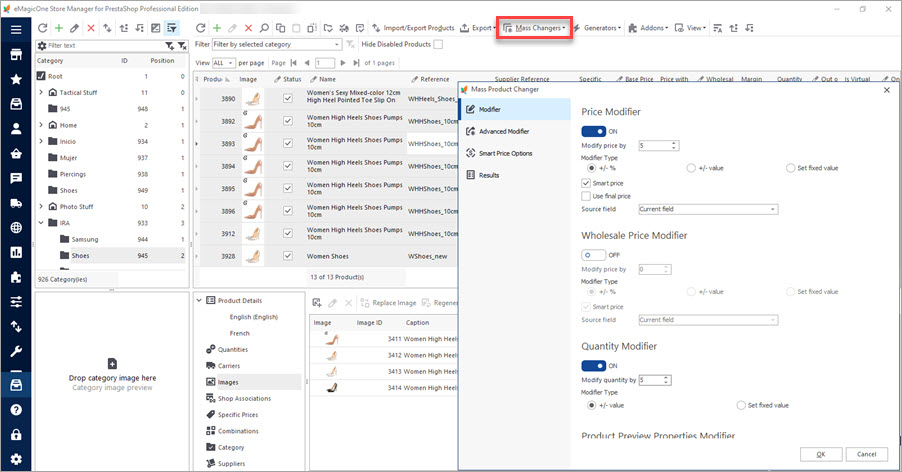Enable the Wholesale Price Modifier switch
This screenshot has width=902, height=472.
click(593, 255)
